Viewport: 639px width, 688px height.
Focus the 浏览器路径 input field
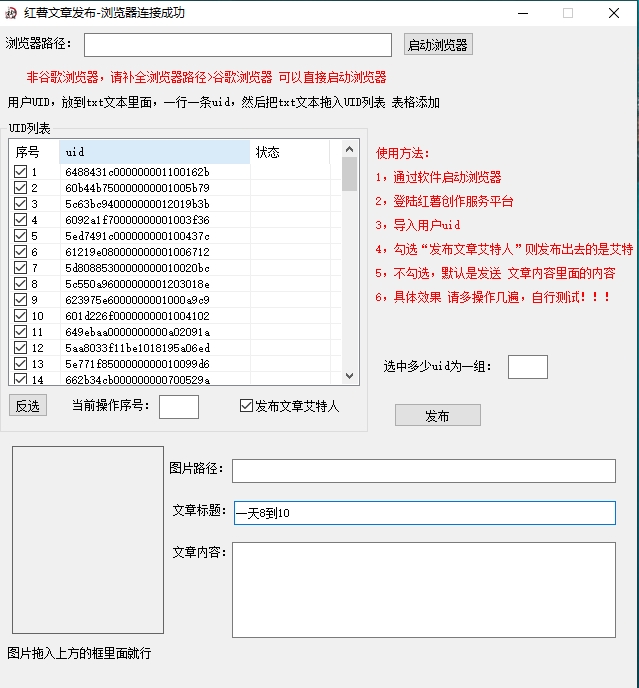pyautogui.click(x=238, y=45)
